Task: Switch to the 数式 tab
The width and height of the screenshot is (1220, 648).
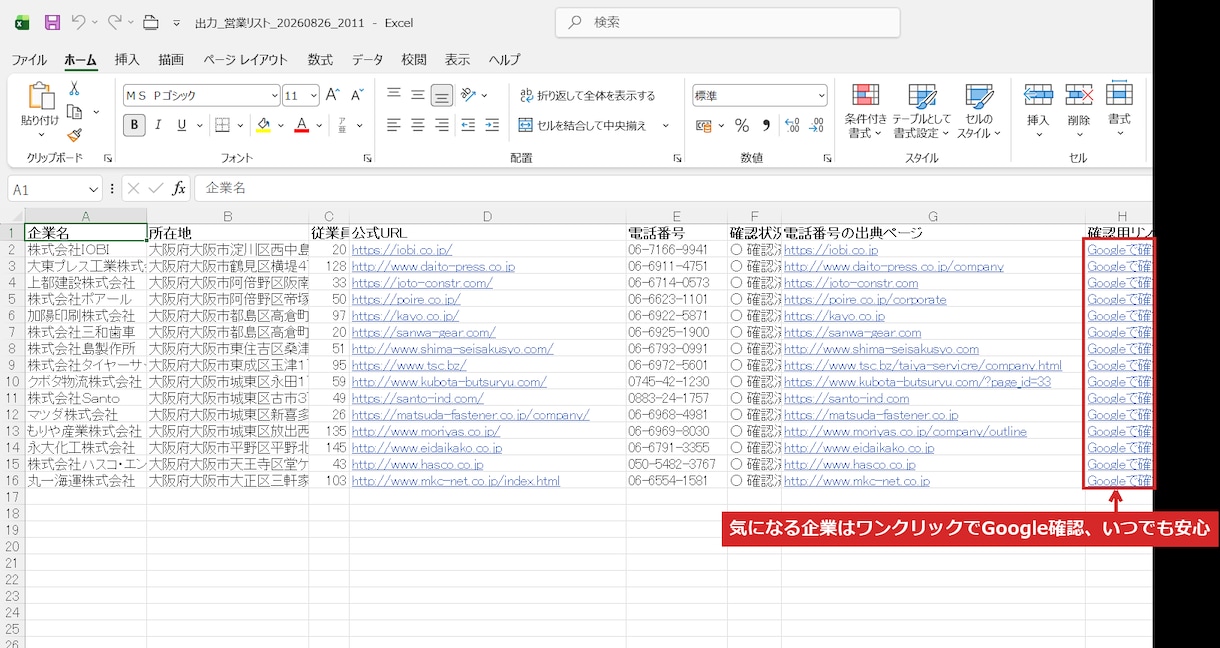Action: [x=320, y=60]
